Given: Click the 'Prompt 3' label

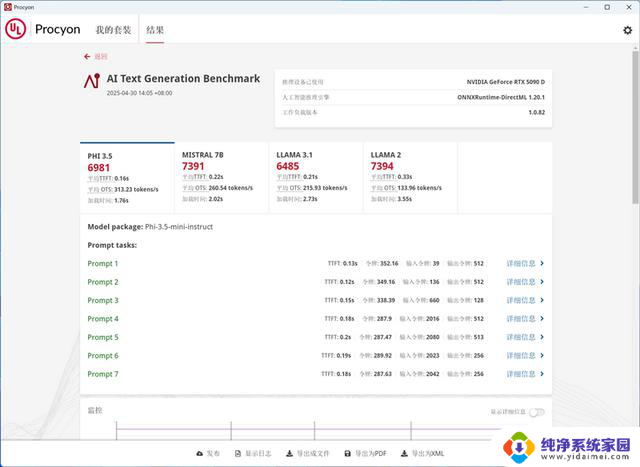Looking at the screenshot, I should (x=103, y=300).
